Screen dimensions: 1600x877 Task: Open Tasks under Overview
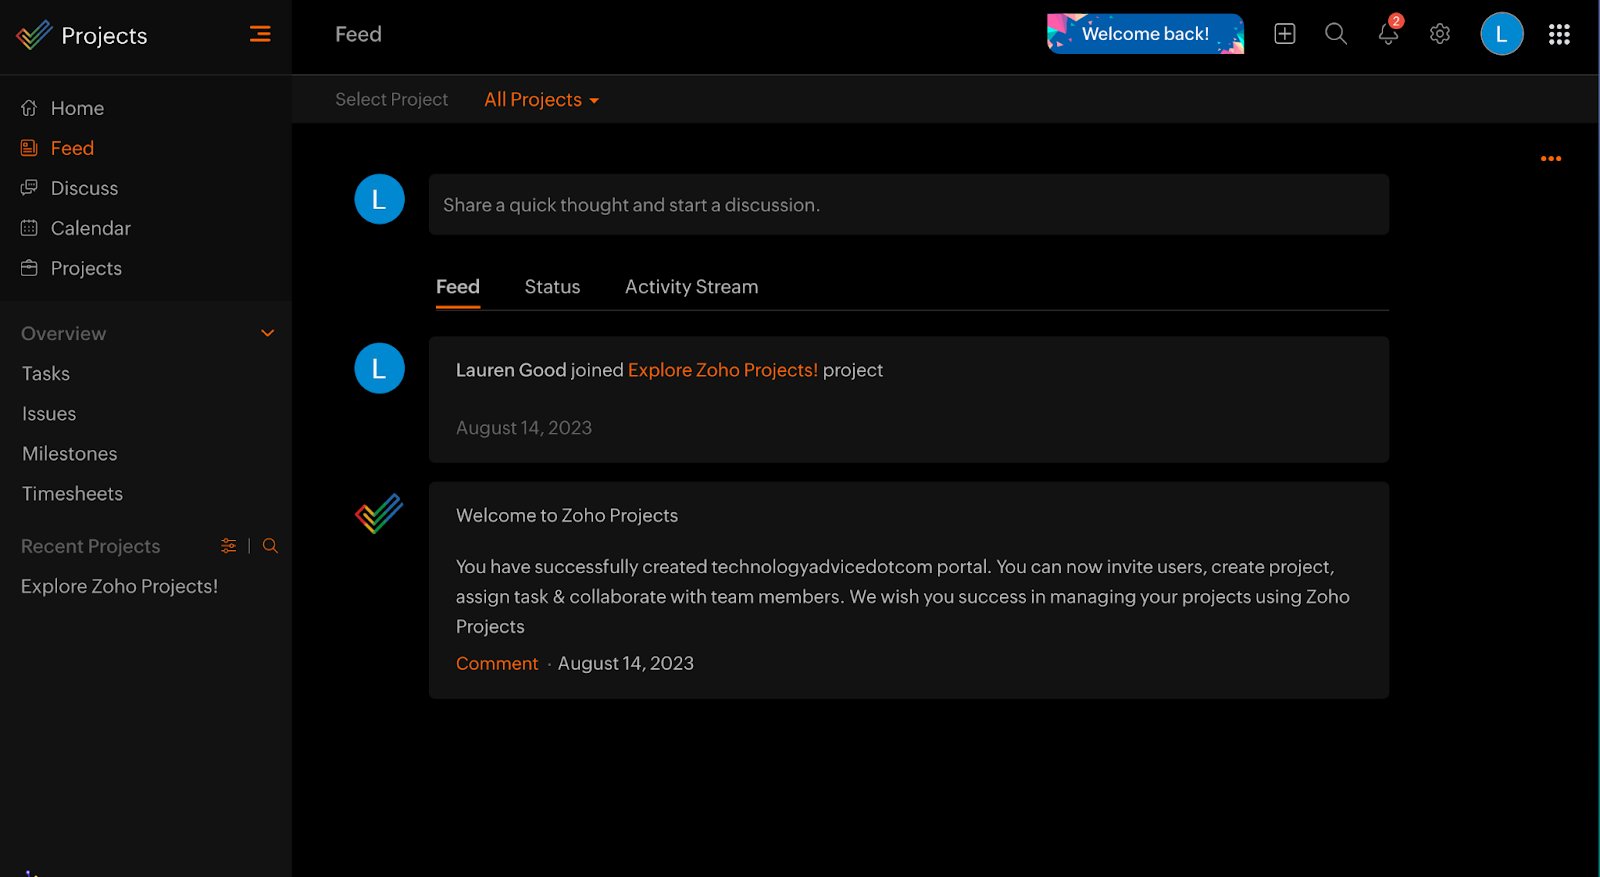(46, 373)
